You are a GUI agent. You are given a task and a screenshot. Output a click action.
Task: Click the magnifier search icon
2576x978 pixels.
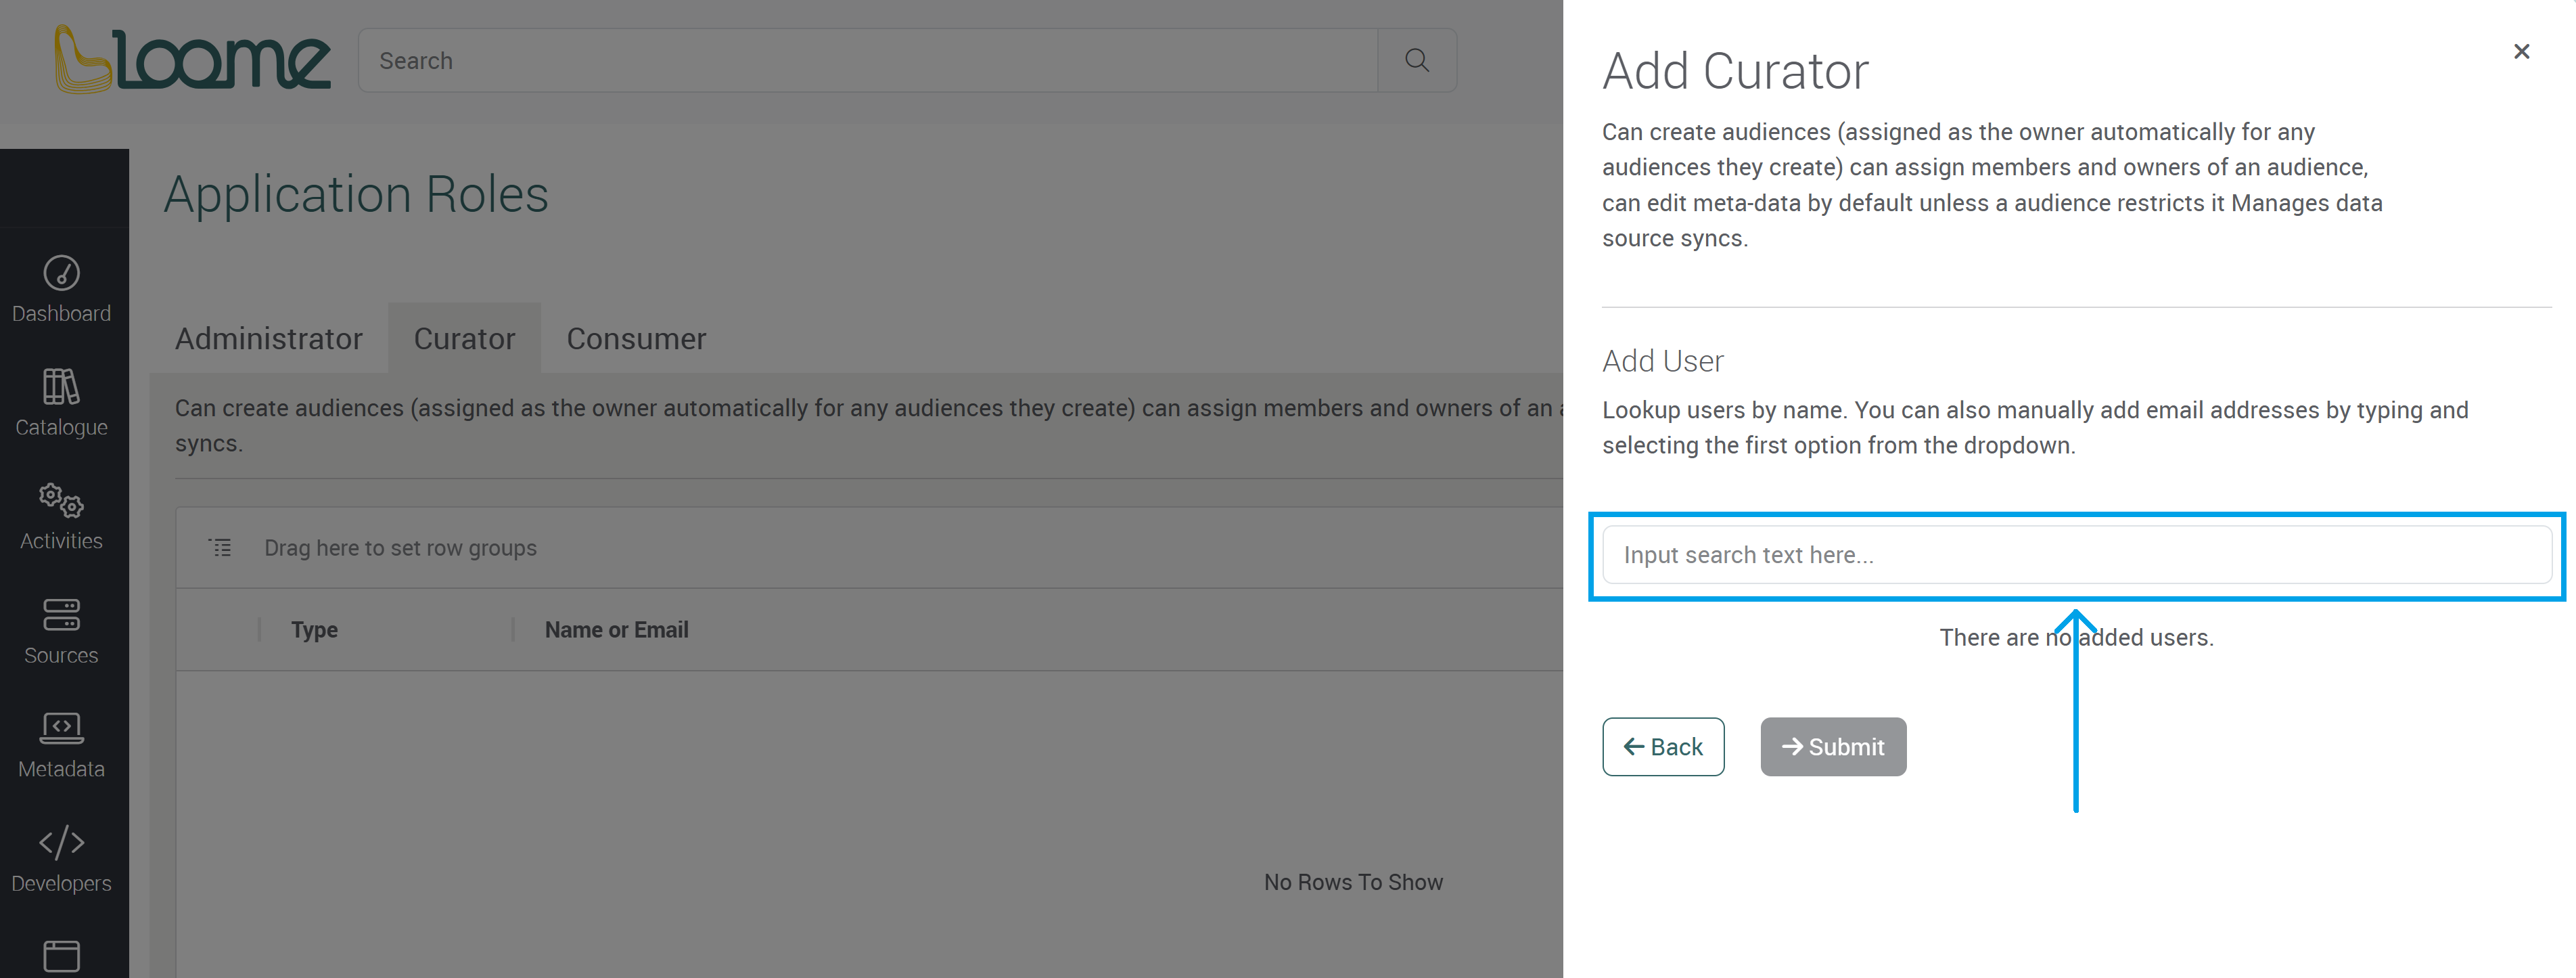(1416, 61)
